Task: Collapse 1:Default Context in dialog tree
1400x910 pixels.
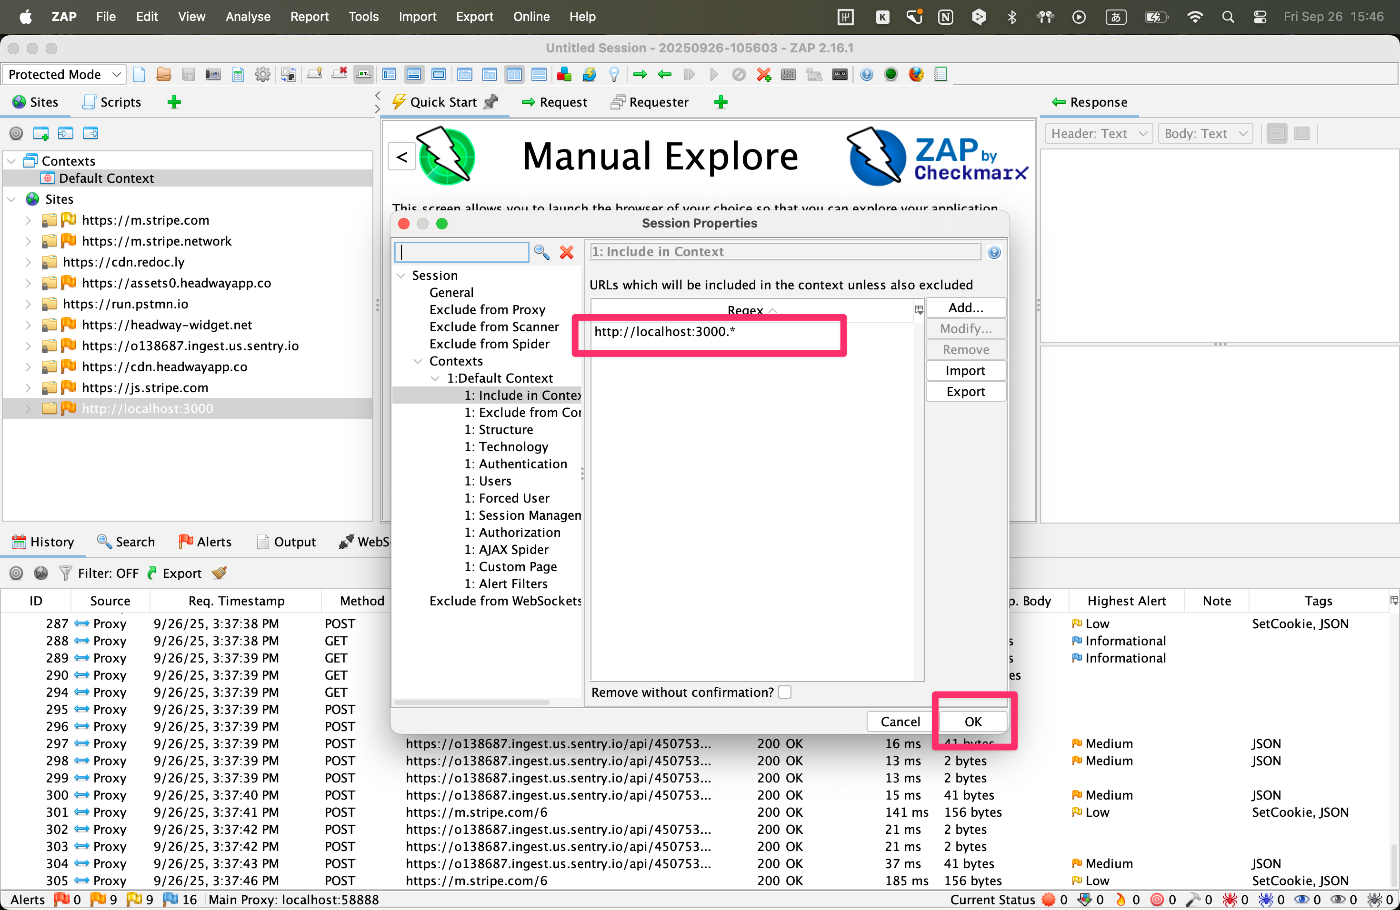Action: click(435, 378)
